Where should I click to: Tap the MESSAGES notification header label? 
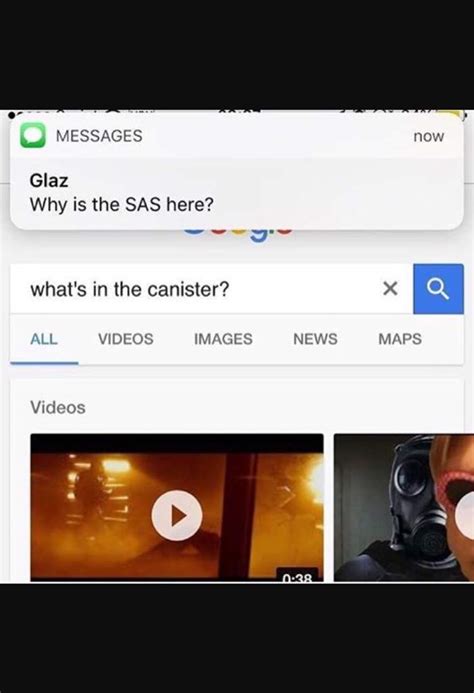(99, 136)
